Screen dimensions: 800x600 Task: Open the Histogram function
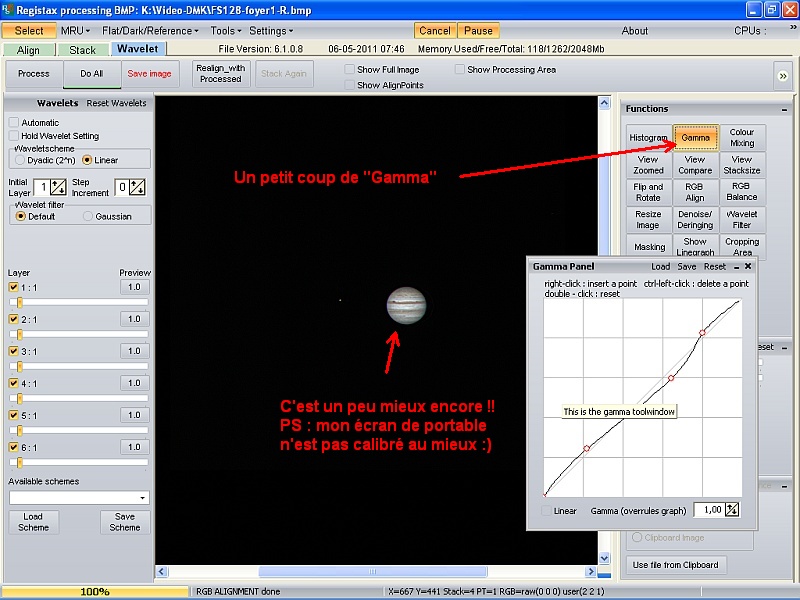[x=648, y=138]
